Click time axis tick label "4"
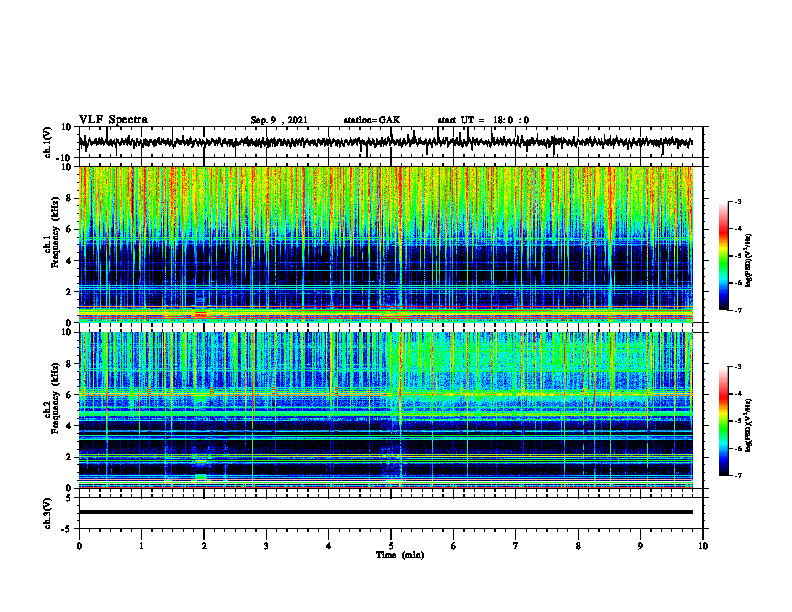Viewport: 792px width, 612px height. (329, 546)
